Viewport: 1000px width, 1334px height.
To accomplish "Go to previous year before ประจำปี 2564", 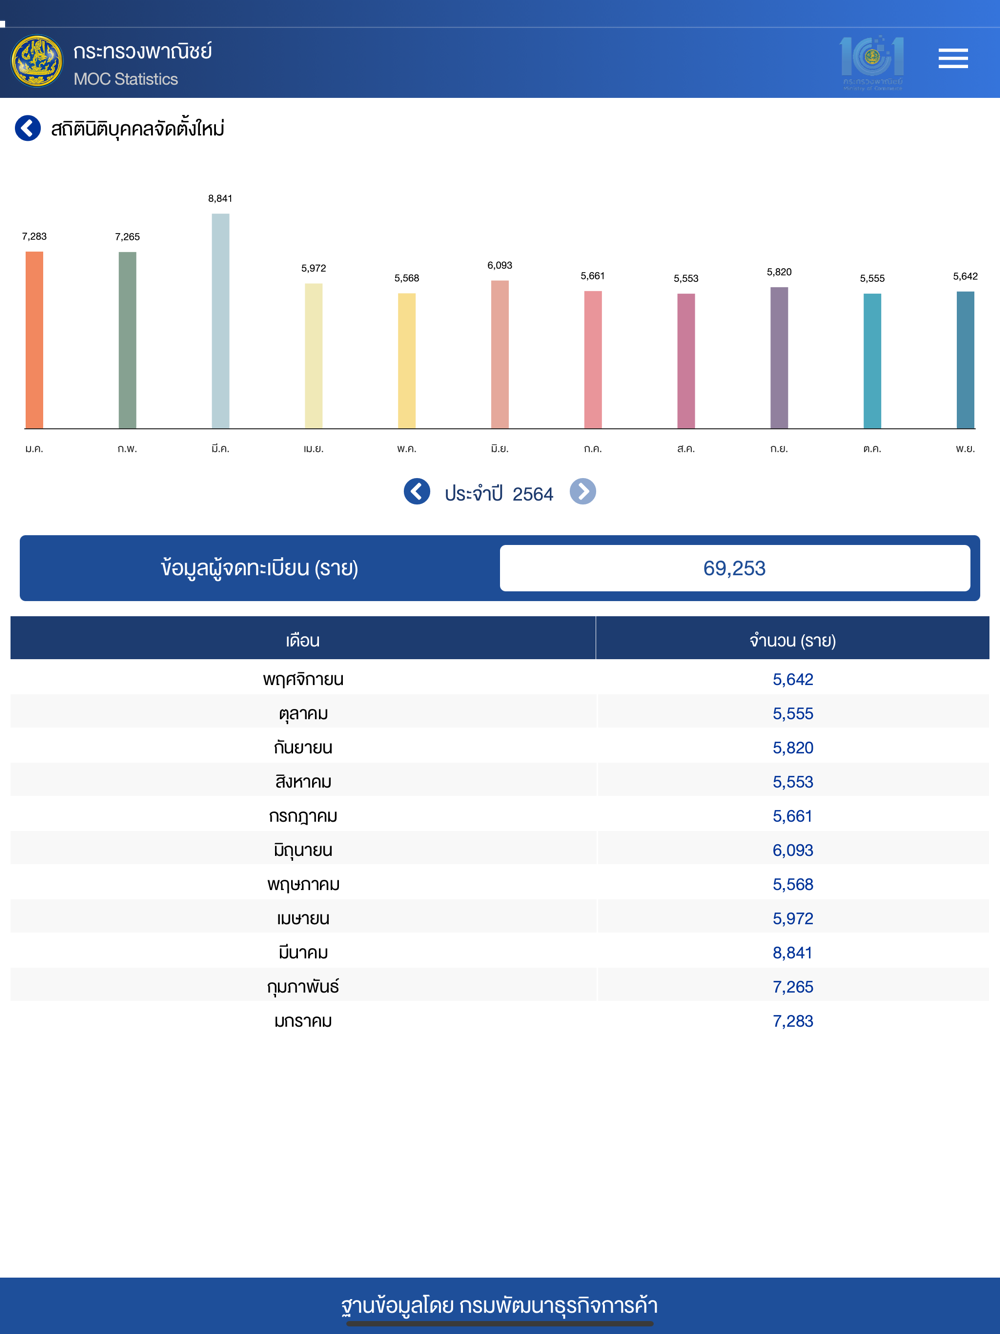I will click(x=417, y=492).
